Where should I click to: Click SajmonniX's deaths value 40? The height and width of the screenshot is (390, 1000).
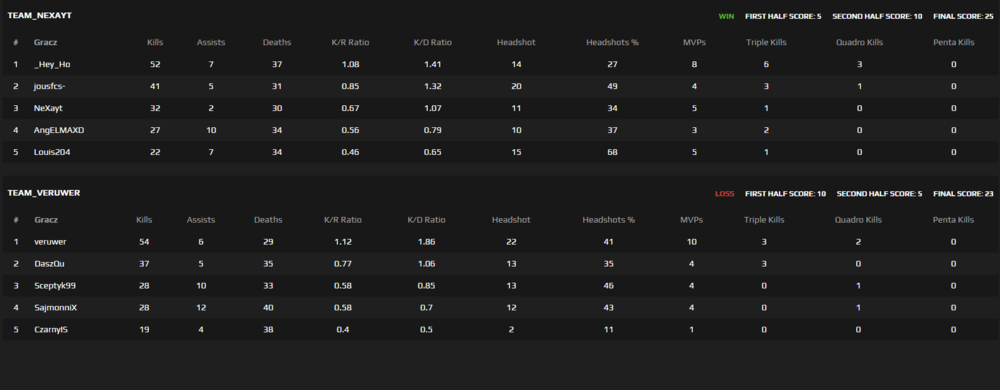point(268,307)
